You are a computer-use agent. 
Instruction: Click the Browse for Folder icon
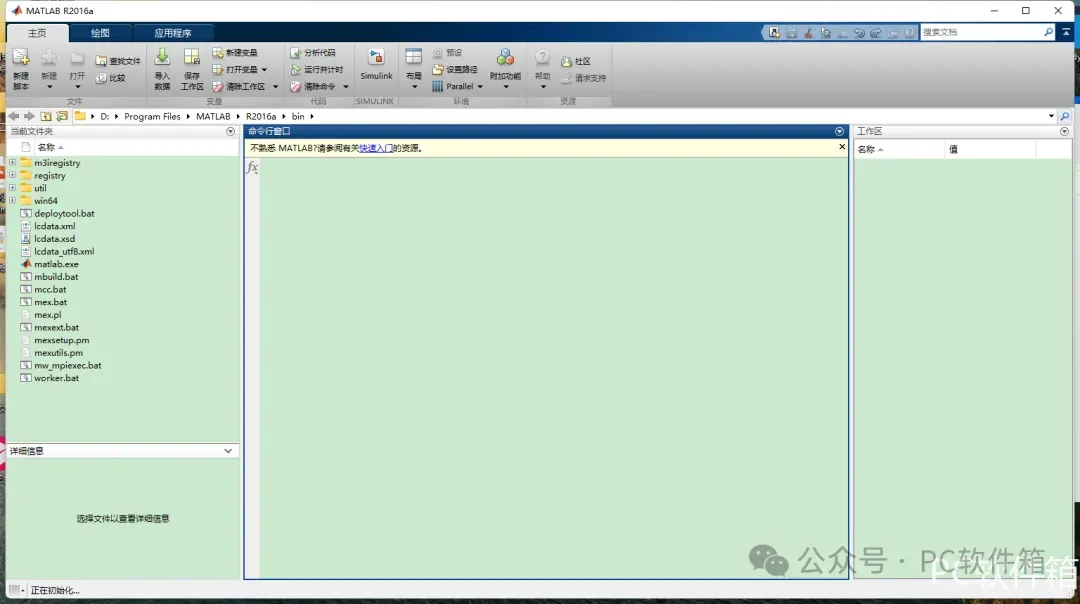(x=62, y=116)
